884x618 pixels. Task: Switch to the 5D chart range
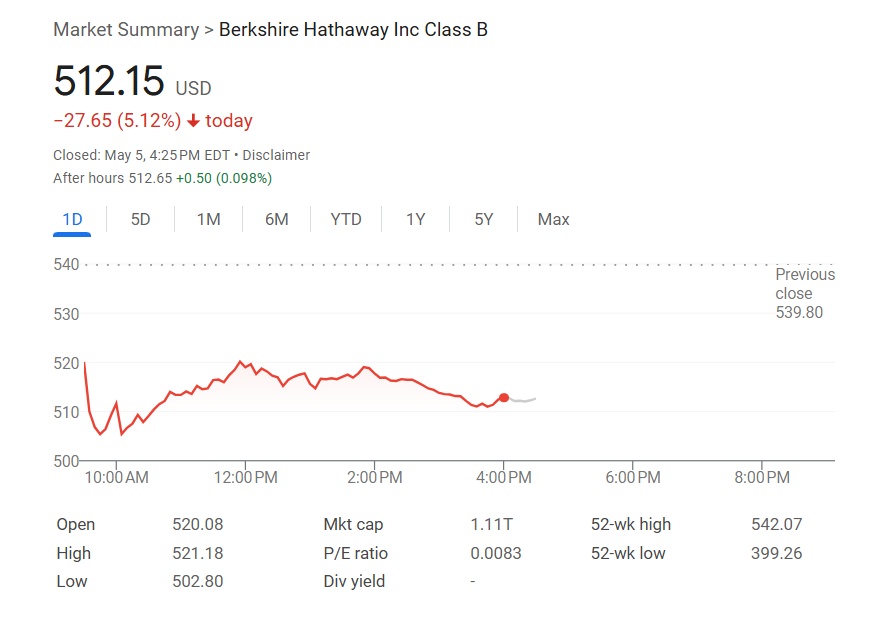coord(140,219)
